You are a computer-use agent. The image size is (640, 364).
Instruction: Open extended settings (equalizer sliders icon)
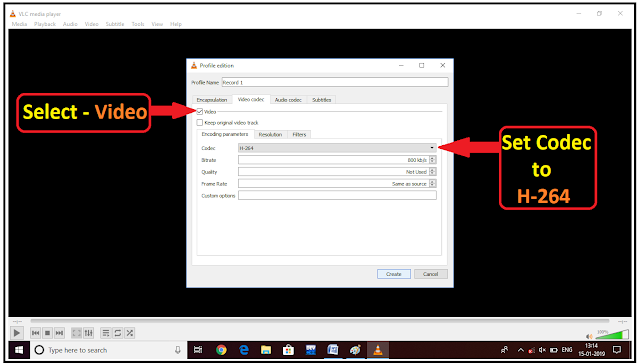(x=89, y=333)
